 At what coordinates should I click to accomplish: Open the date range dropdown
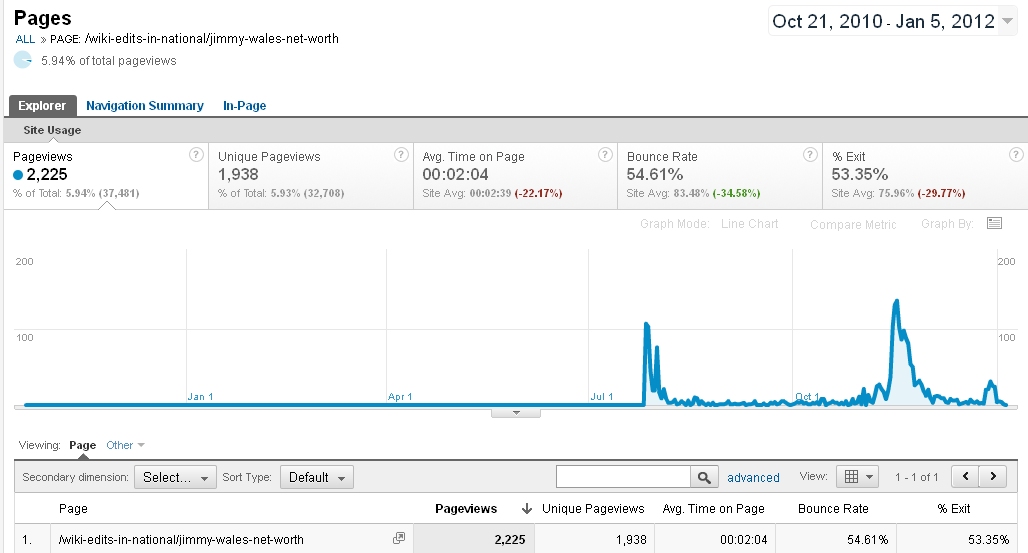click(x=895, y=21)
